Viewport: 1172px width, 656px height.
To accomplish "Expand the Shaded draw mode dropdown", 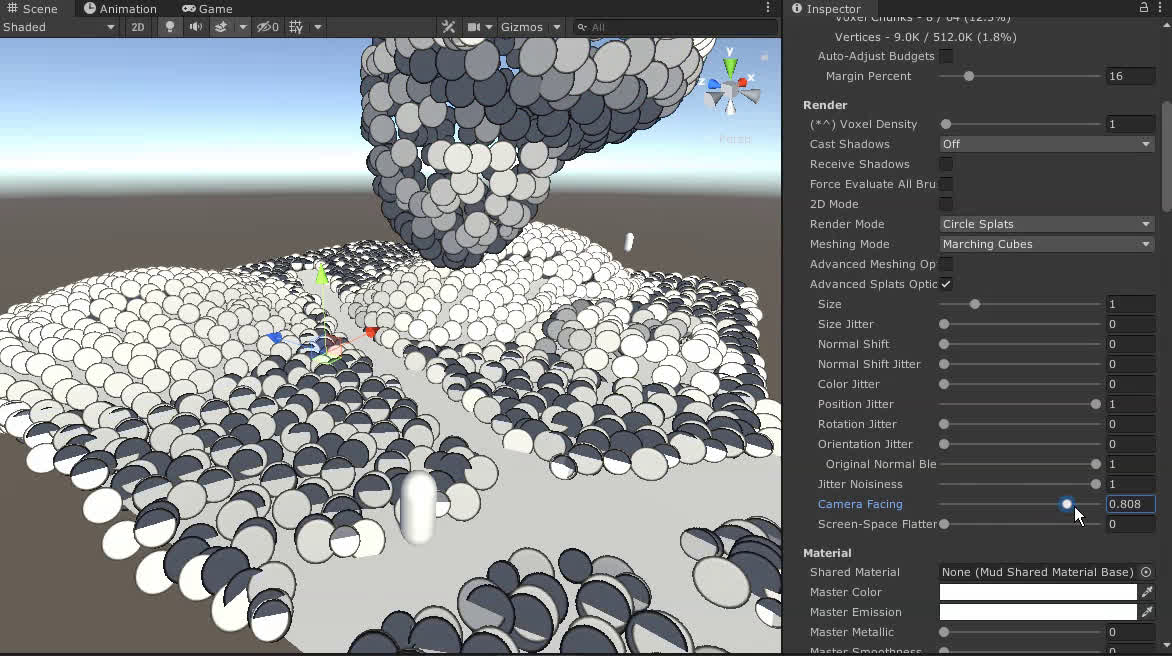I will pyautogui.click(x=60, y=27).
